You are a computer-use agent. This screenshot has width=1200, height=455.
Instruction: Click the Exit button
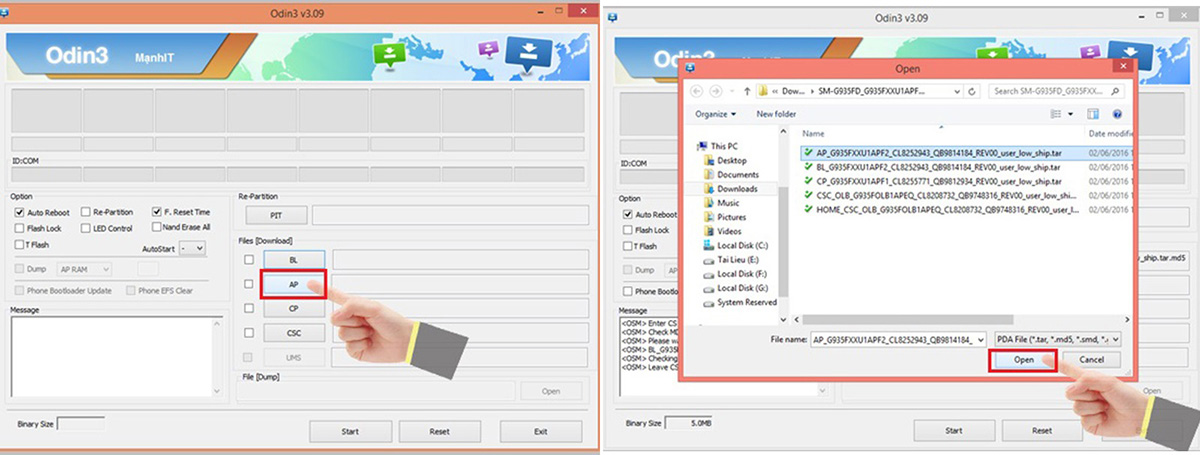point(540,431)
